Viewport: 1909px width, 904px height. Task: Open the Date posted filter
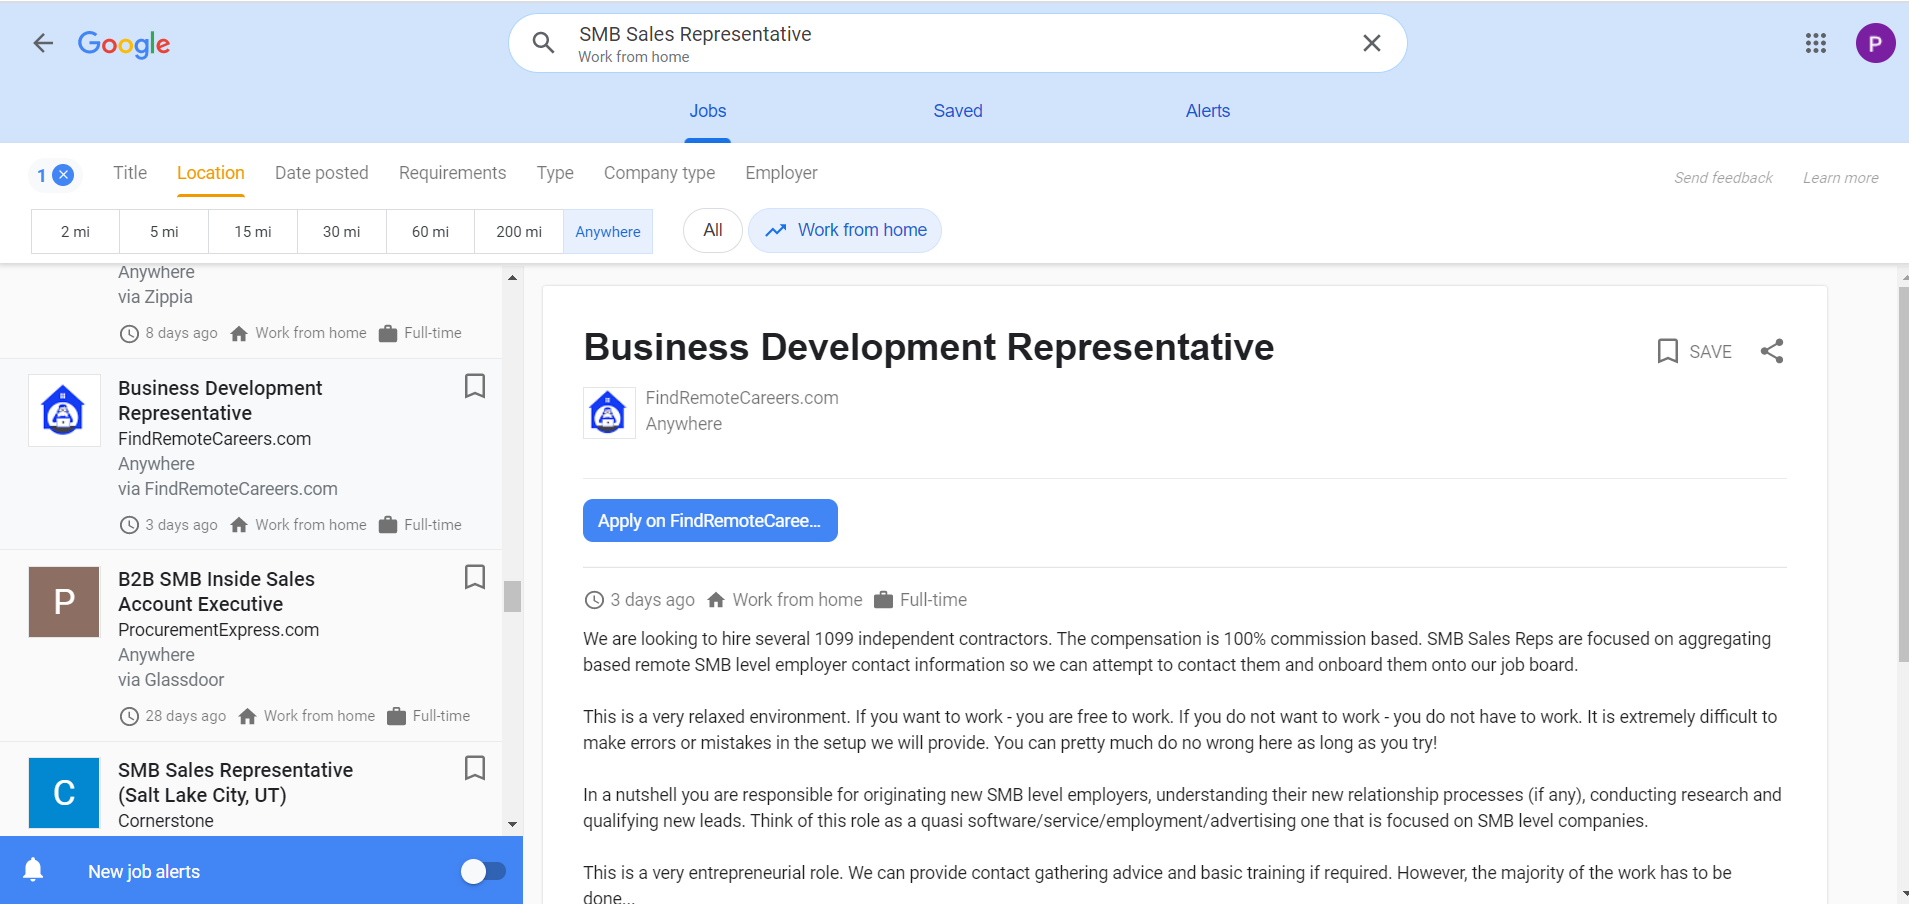coord(322,173)
